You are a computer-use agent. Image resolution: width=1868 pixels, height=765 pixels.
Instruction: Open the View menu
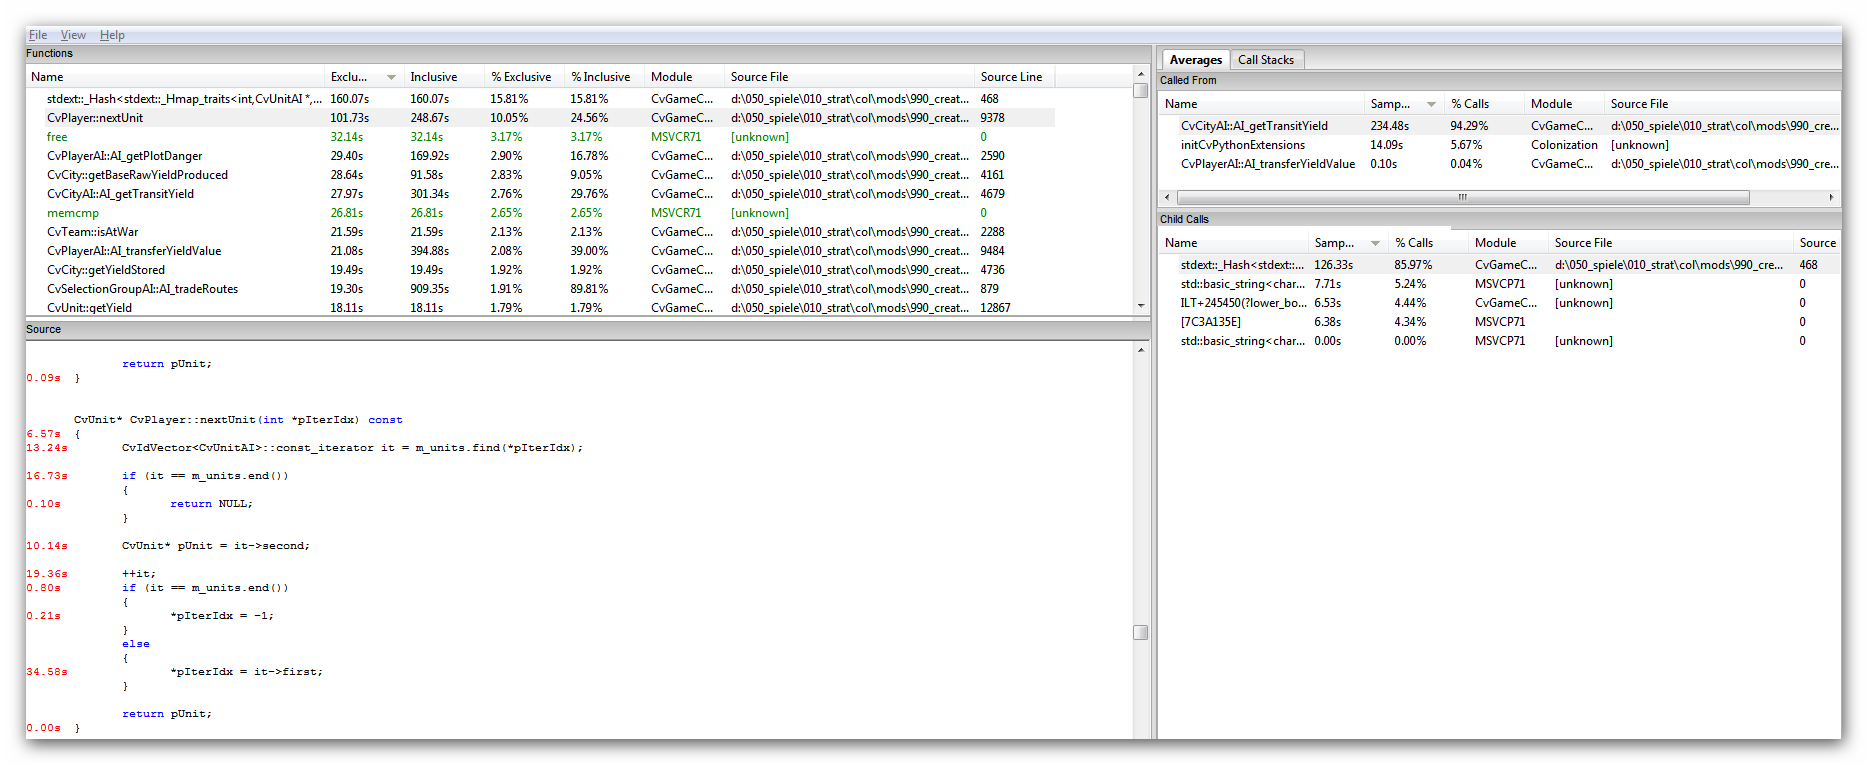pos(73,35)
